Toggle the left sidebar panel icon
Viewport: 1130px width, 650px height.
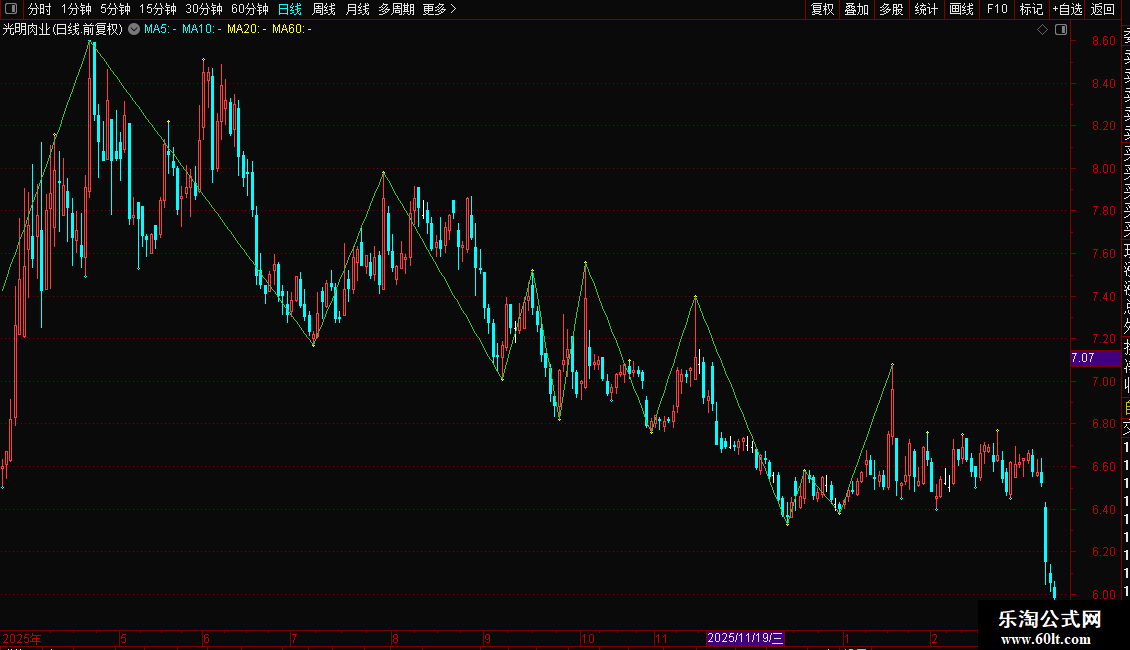point(11,9)
